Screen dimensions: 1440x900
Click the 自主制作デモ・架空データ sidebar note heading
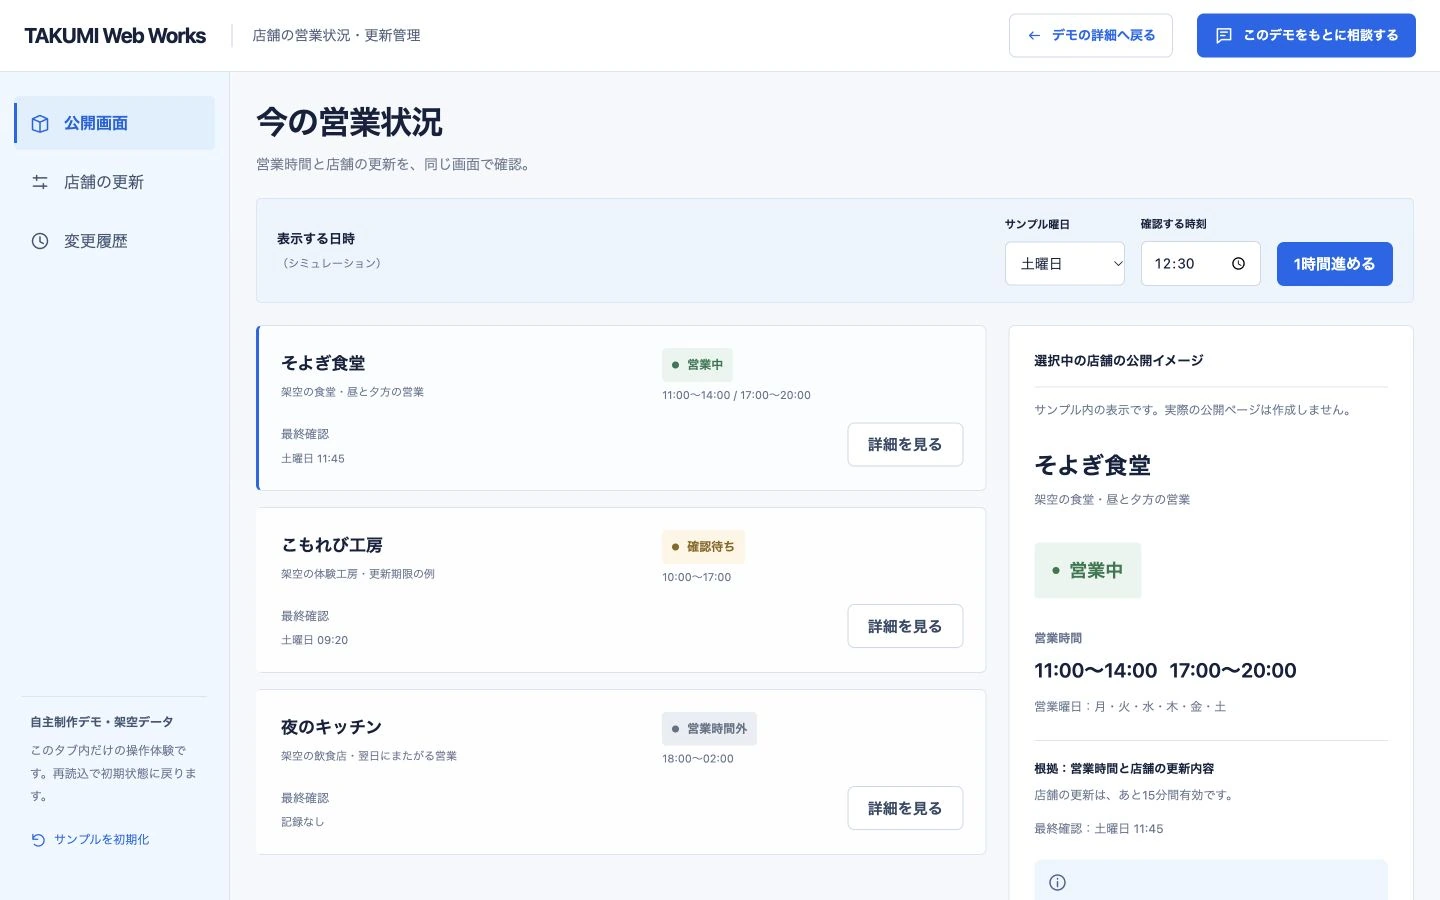[x=102, y=722]
